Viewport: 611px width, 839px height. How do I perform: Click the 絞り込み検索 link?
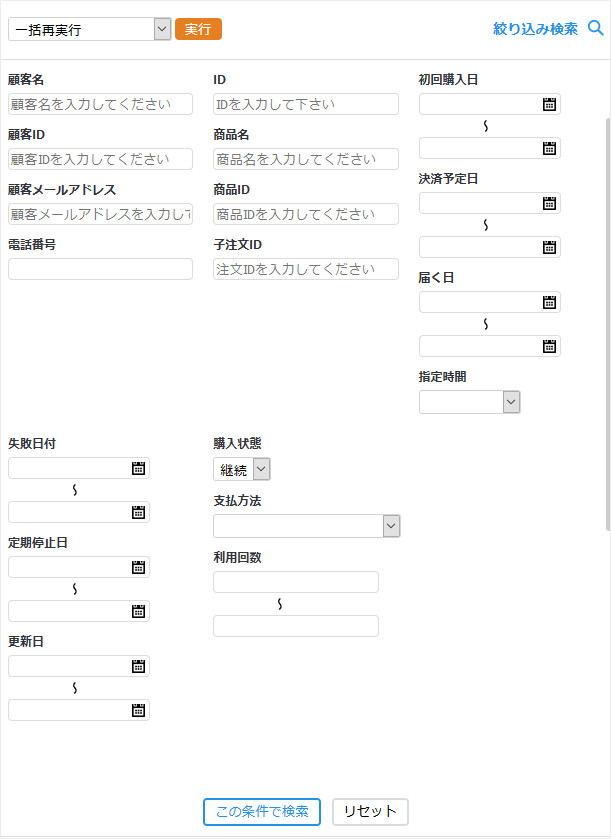pyautogui.click(x=535, y=29)
